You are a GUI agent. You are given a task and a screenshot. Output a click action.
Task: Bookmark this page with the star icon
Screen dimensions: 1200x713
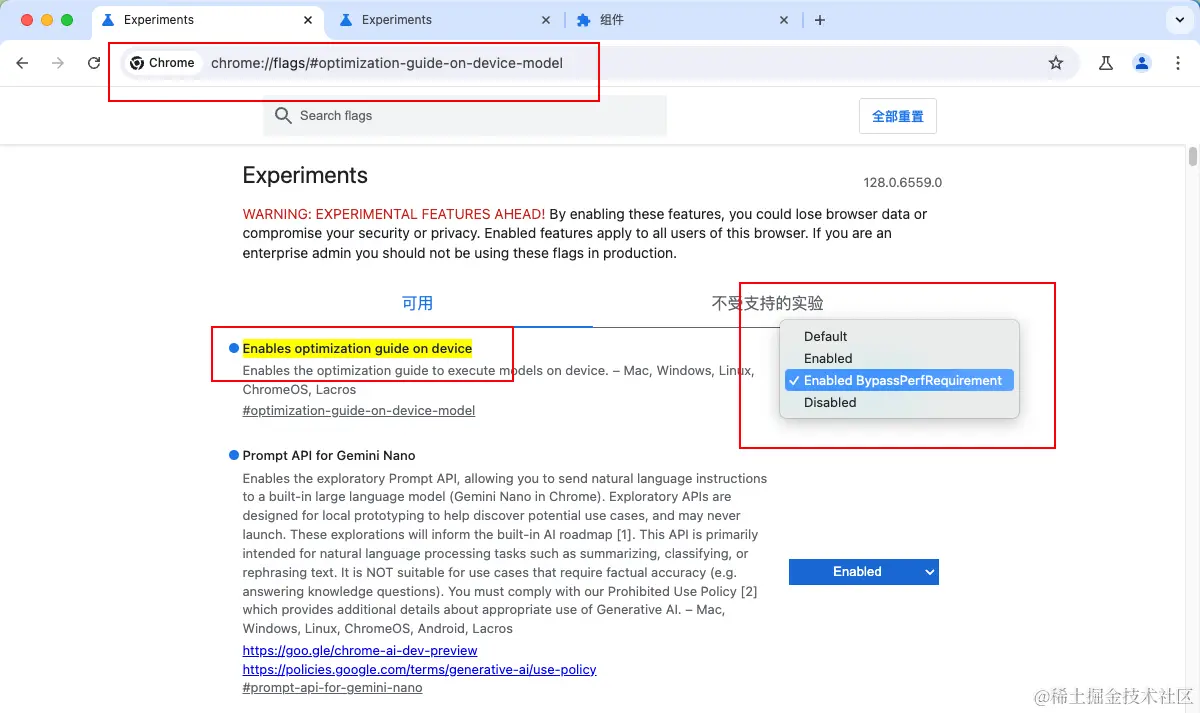[x=1056, y=63]
